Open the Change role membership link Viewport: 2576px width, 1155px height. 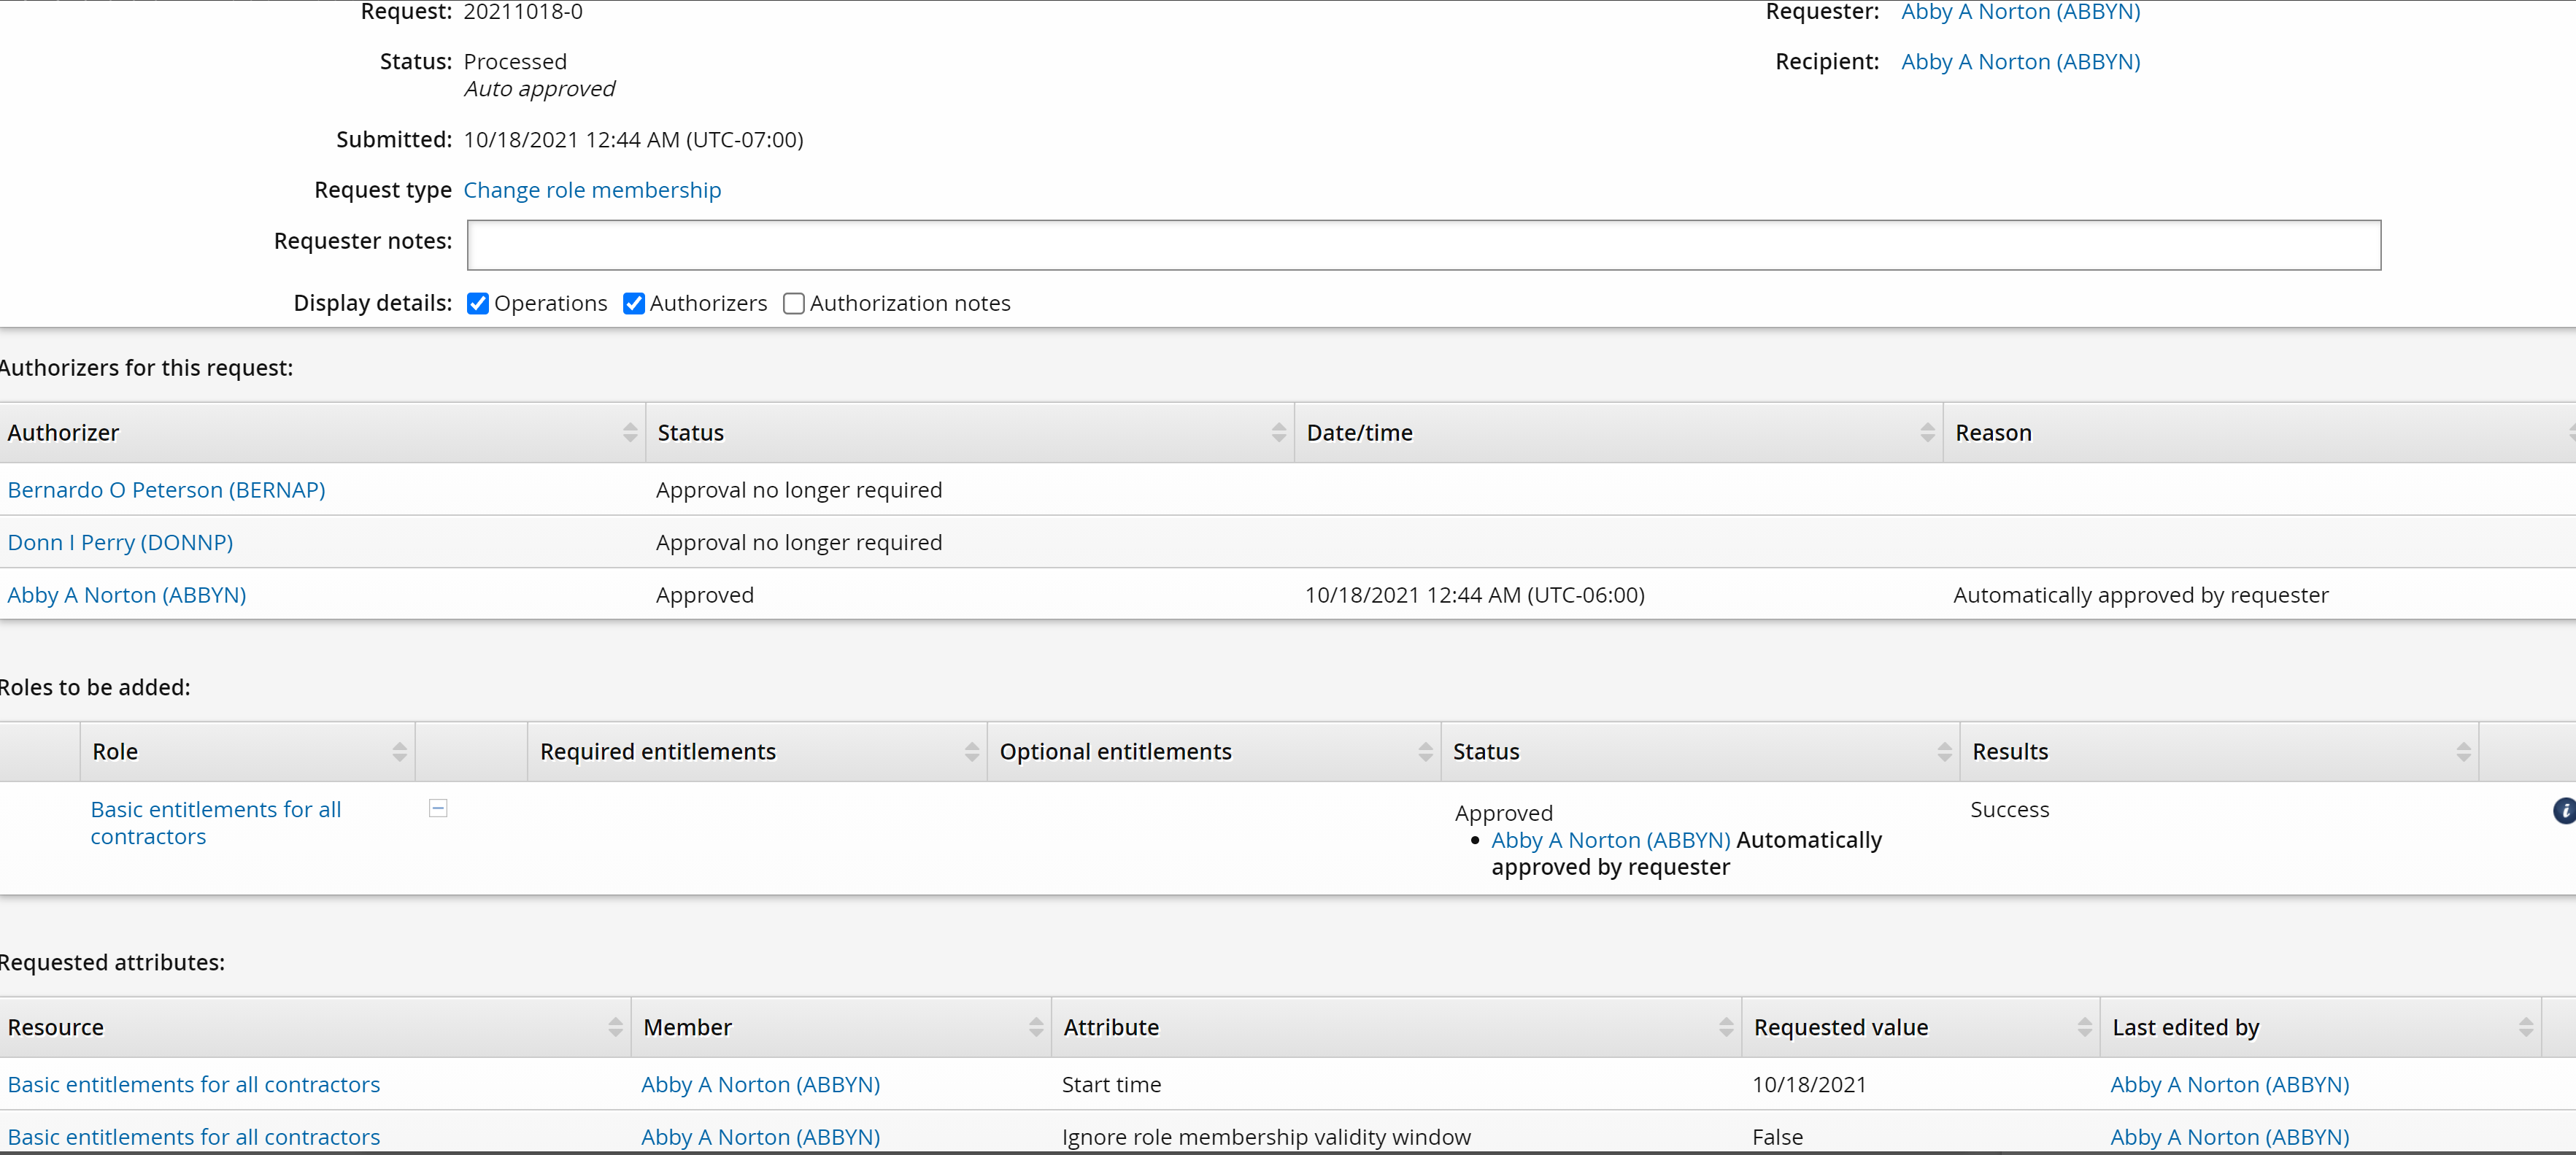[x=592, y=190]
